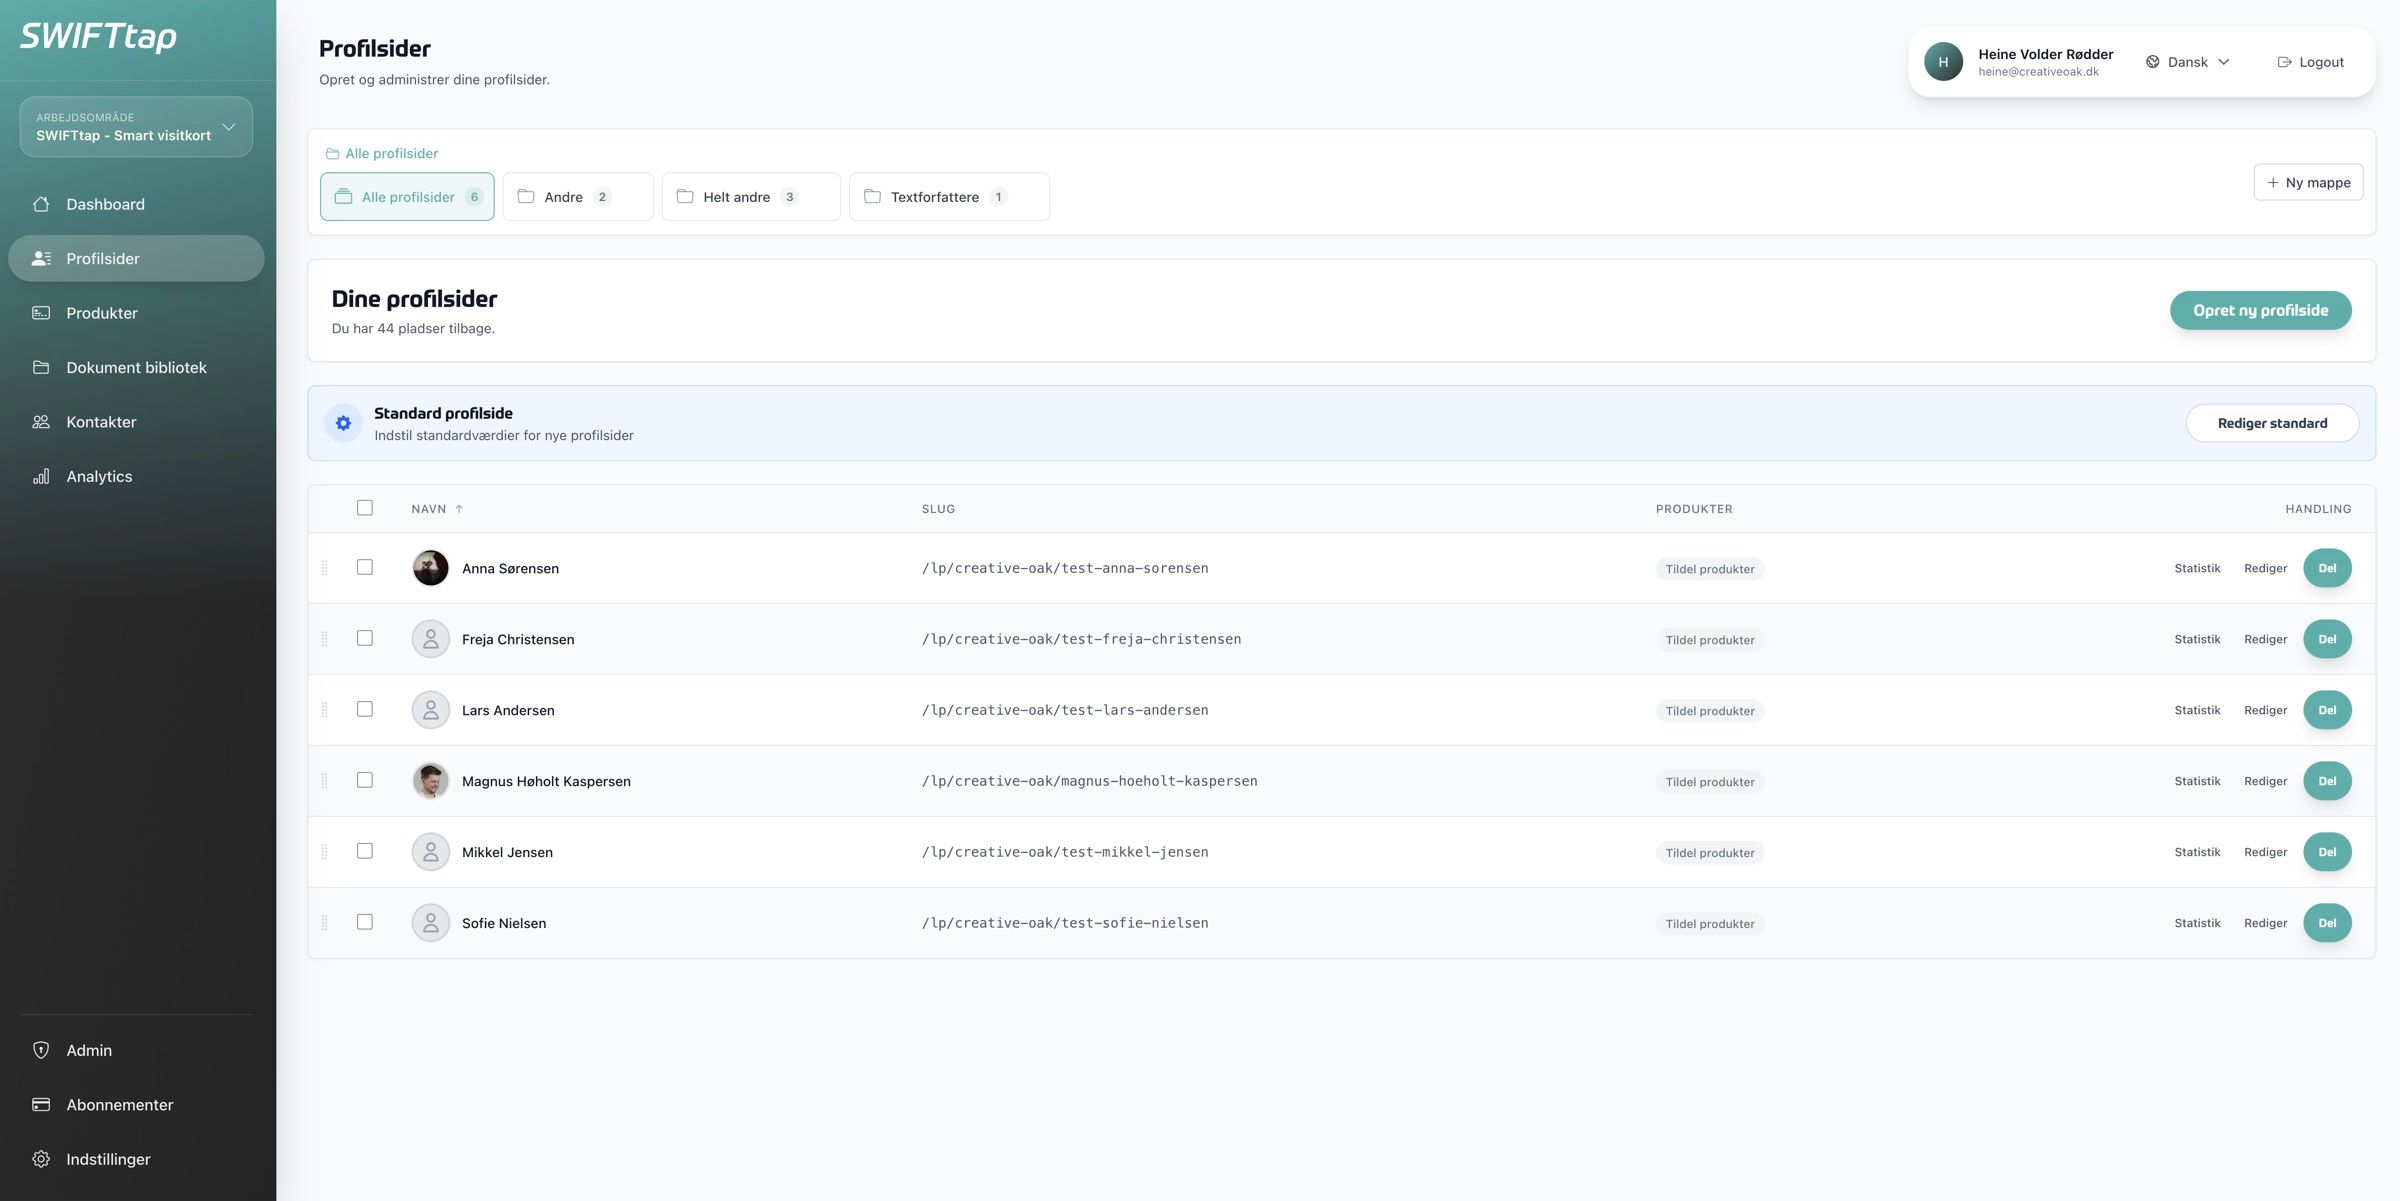
Task: Open Admin shield icon
Action: click(41, 1050)
